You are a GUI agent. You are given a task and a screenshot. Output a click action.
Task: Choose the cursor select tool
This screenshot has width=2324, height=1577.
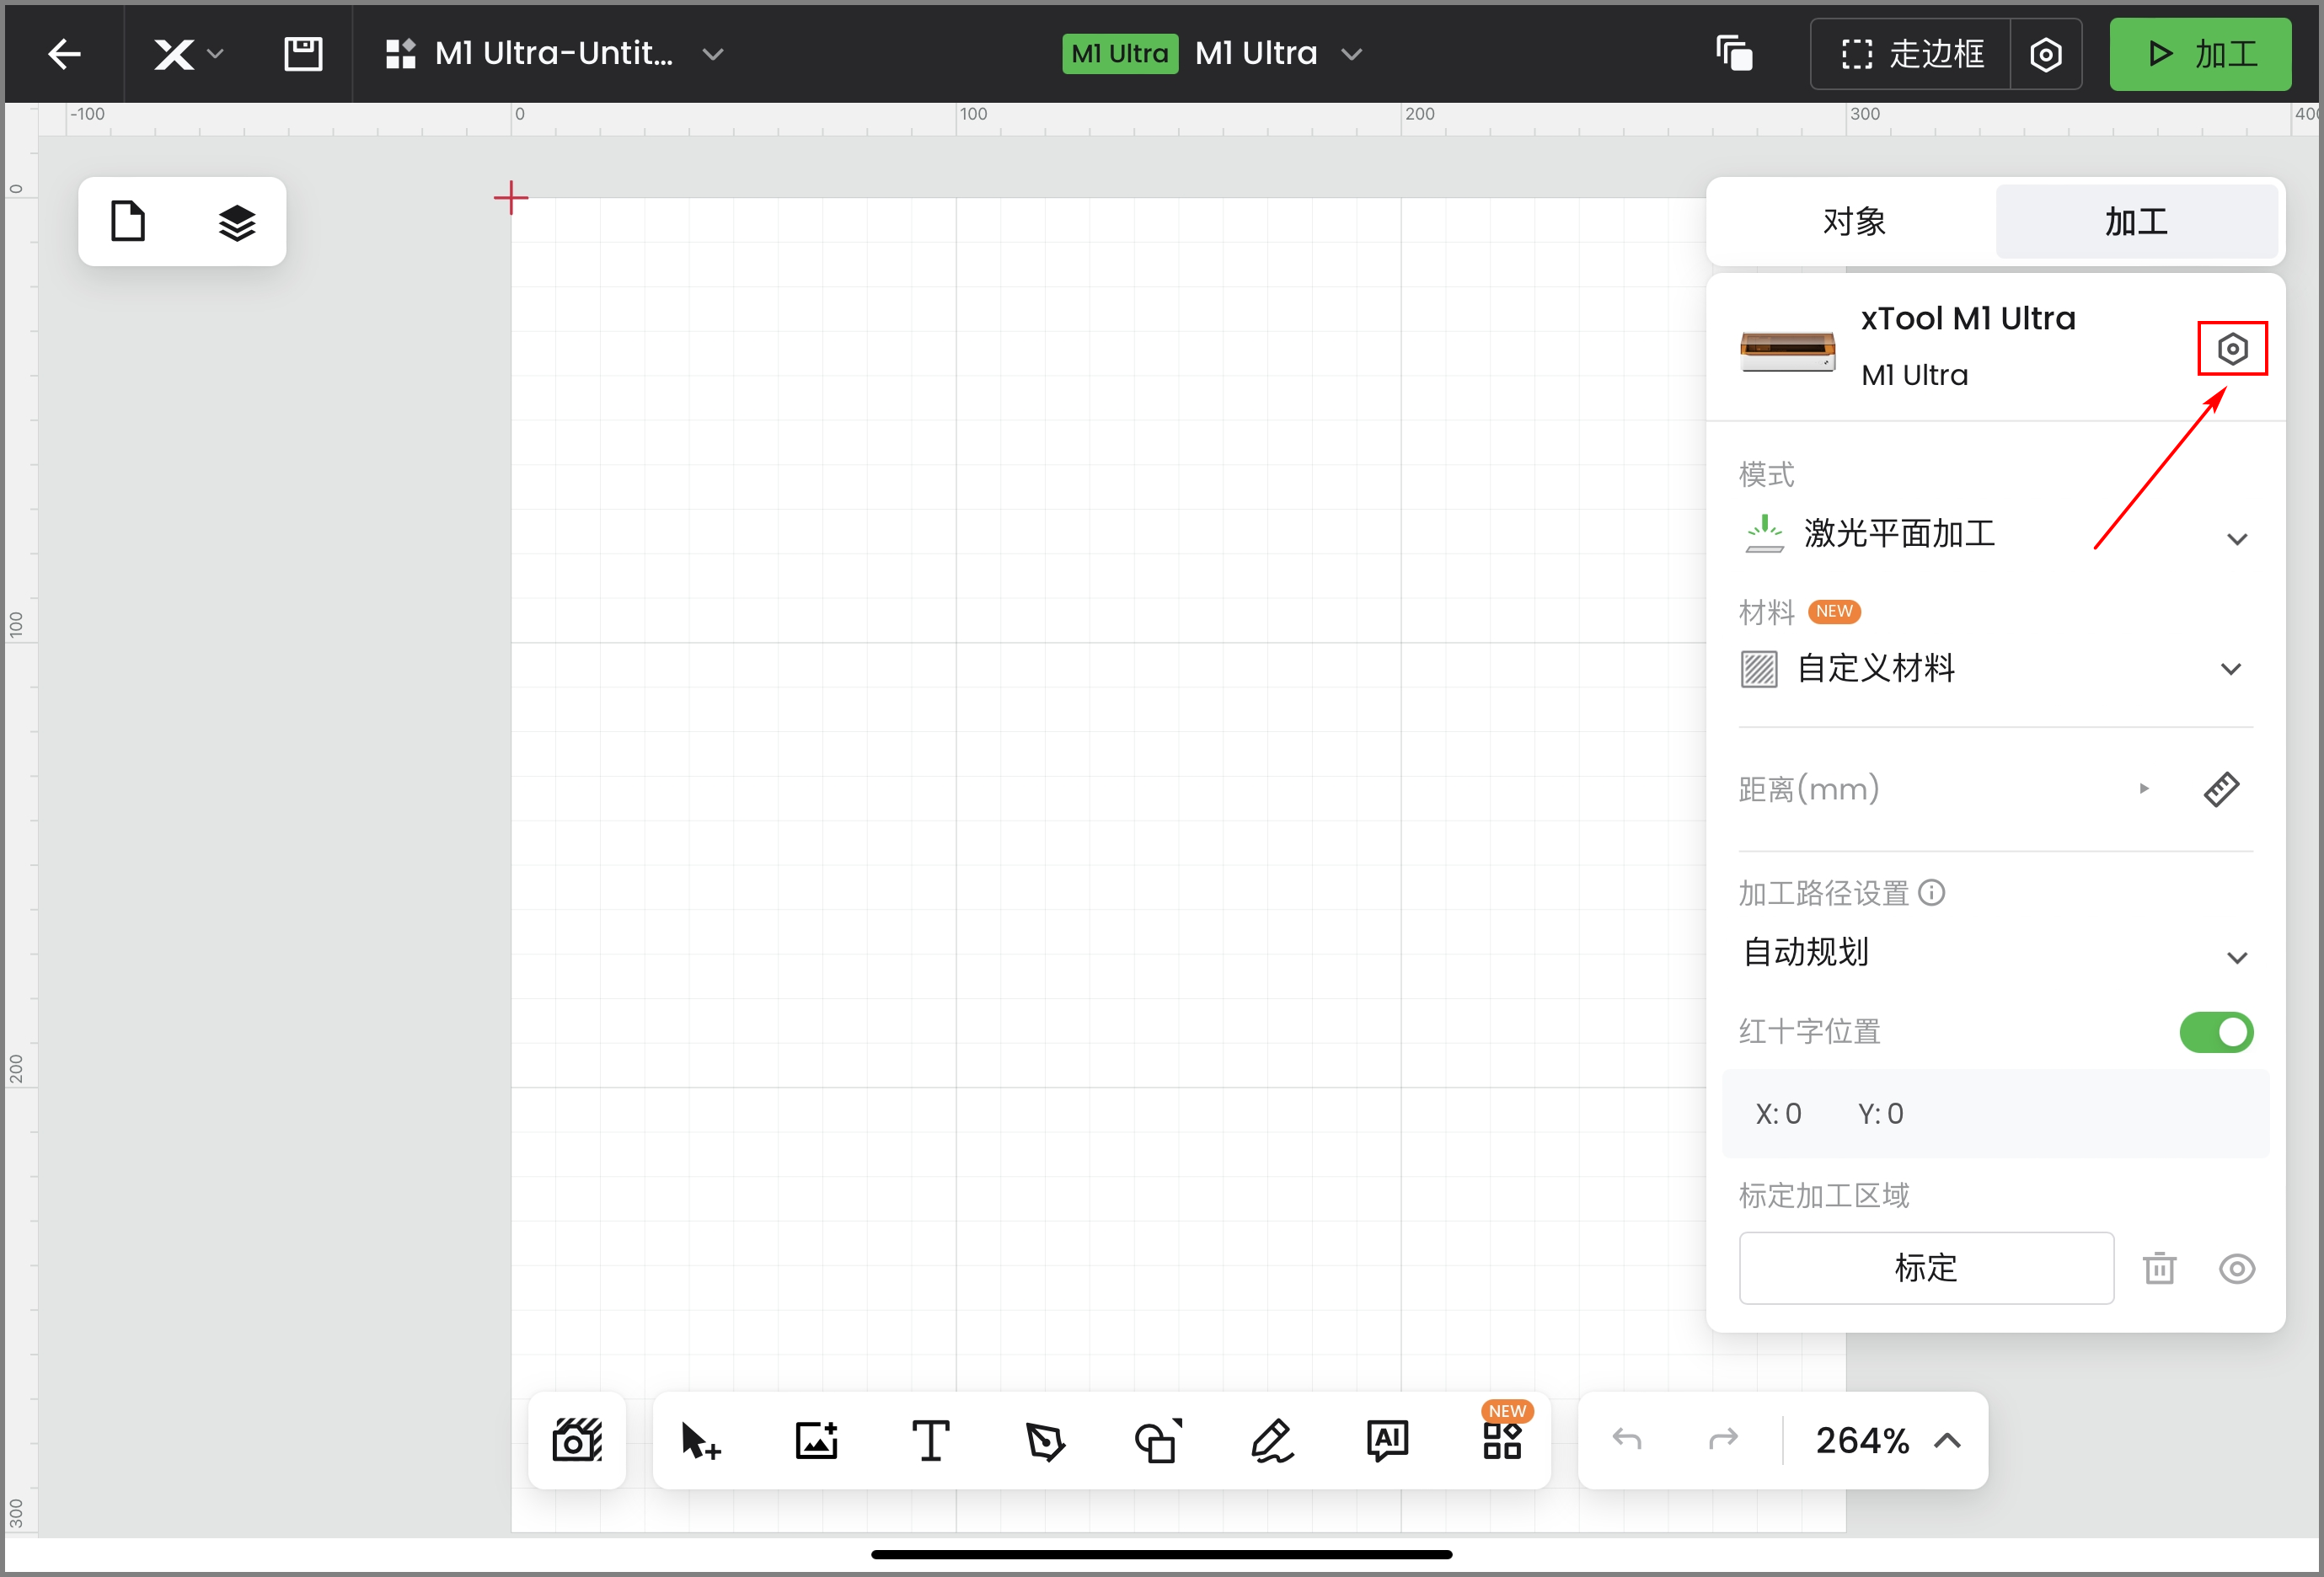(700, 1441)
